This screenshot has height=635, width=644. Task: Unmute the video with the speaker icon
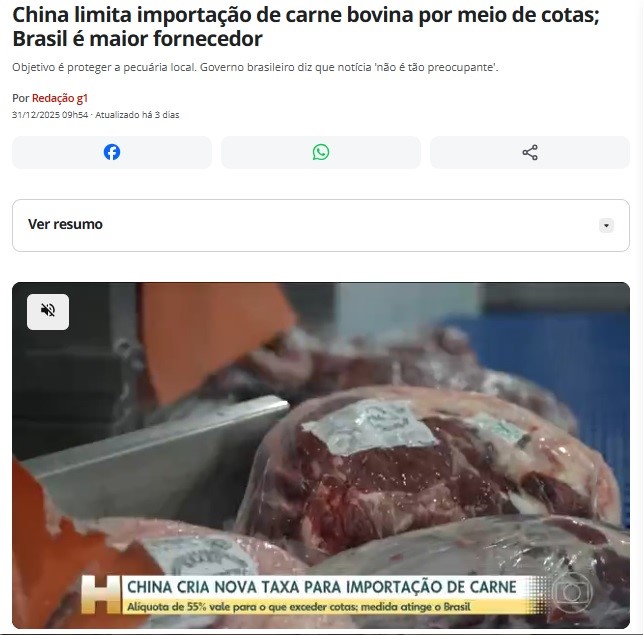pos(48,311)
